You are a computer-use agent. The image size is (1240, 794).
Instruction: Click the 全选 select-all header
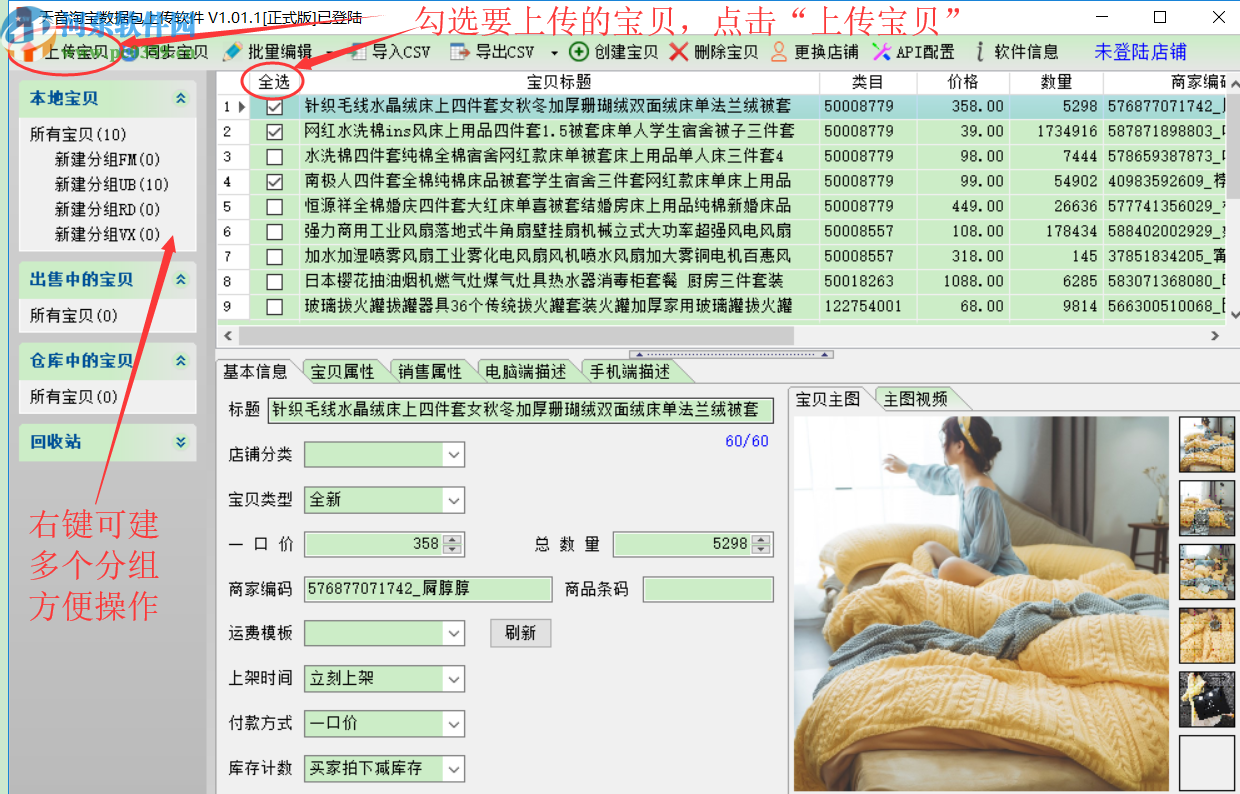[273, 82]
